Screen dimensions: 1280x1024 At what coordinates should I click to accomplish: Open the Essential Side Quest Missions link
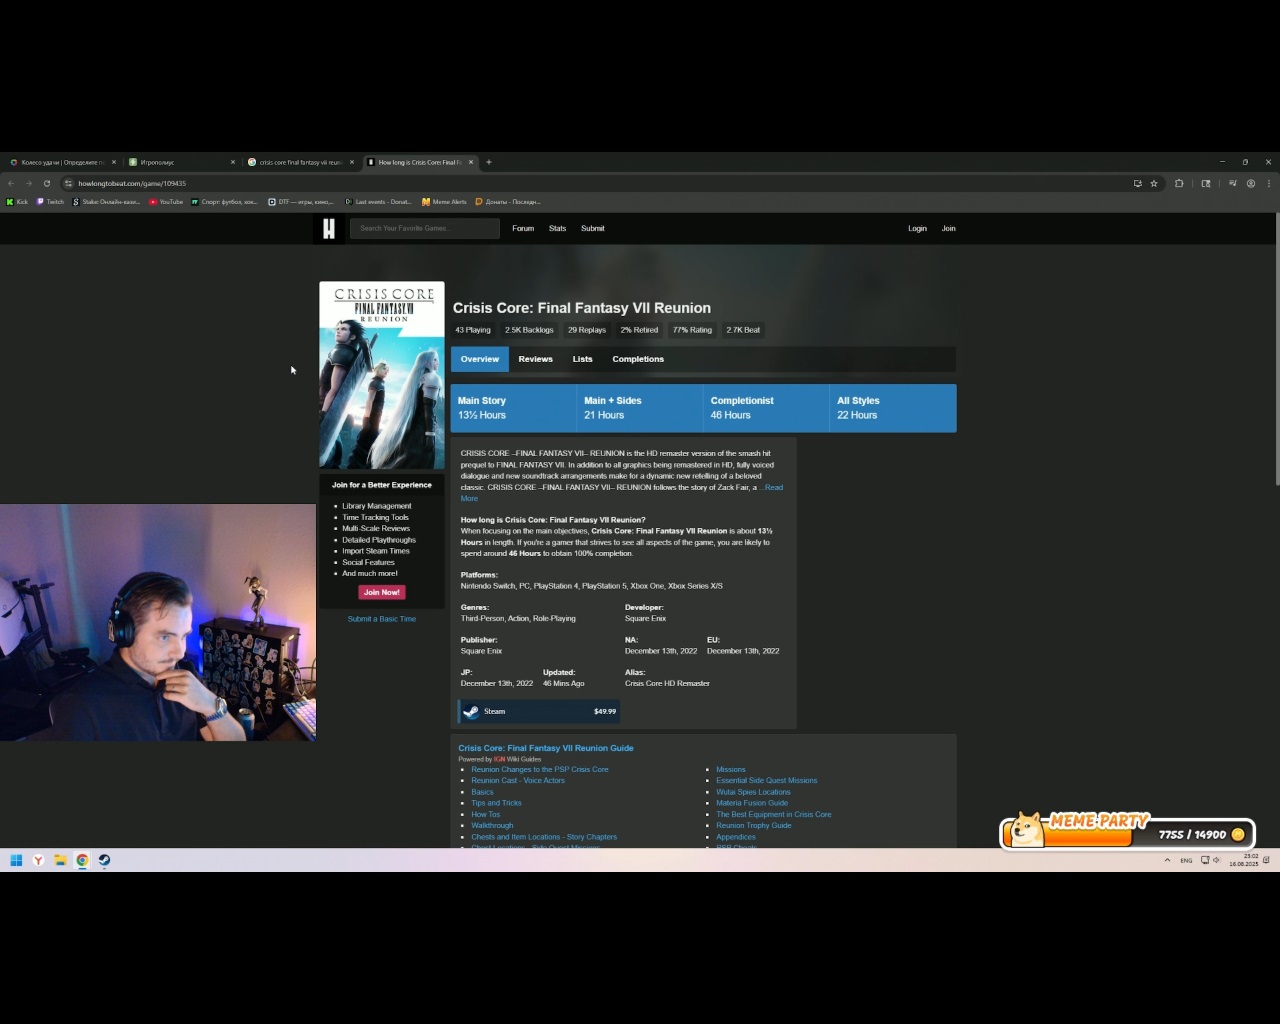click(767, 781)
